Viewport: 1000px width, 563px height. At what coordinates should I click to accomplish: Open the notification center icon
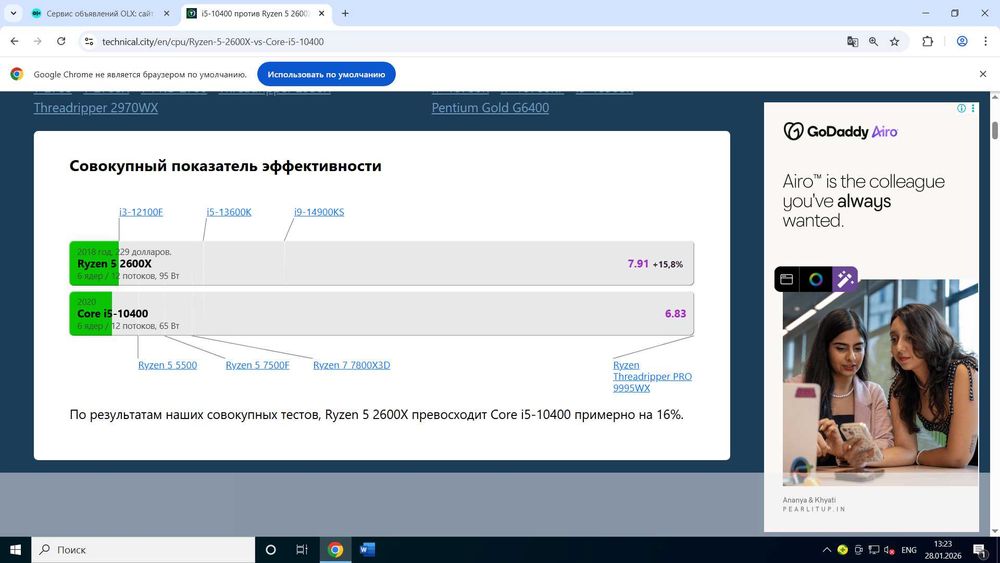point(980,550)
